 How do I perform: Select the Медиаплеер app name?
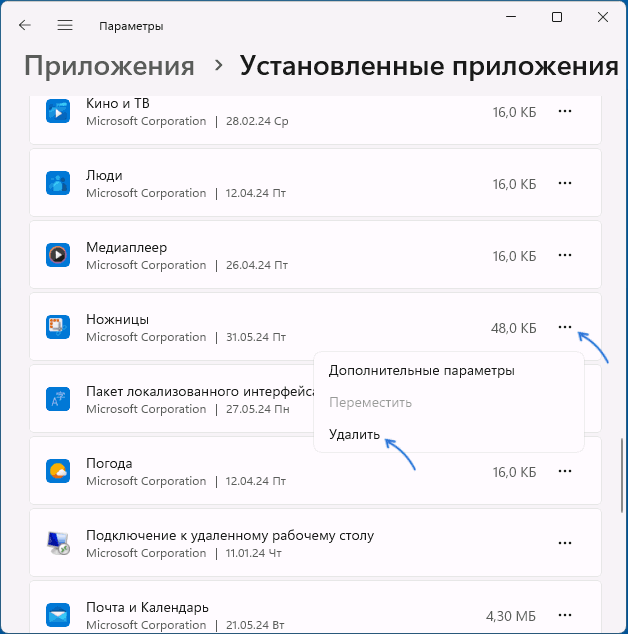127,247
